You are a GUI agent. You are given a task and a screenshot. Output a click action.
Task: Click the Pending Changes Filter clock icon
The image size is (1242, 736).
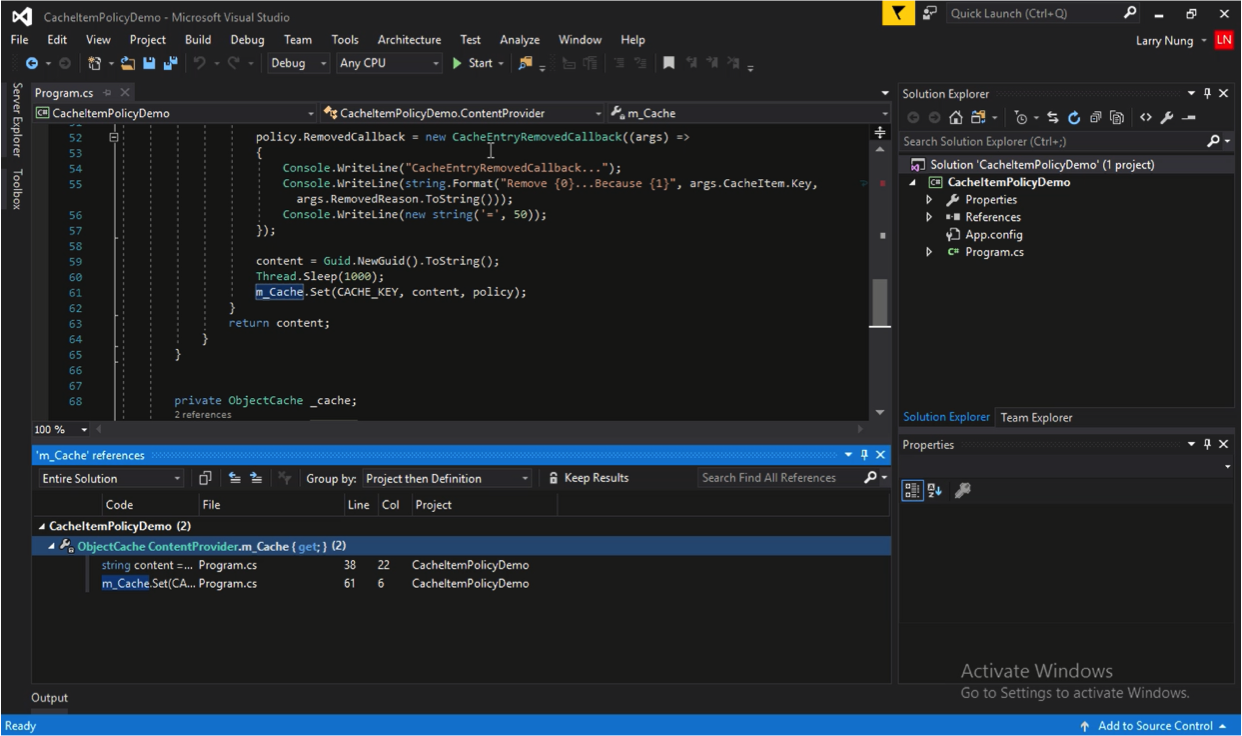[x=1020, y=117]
